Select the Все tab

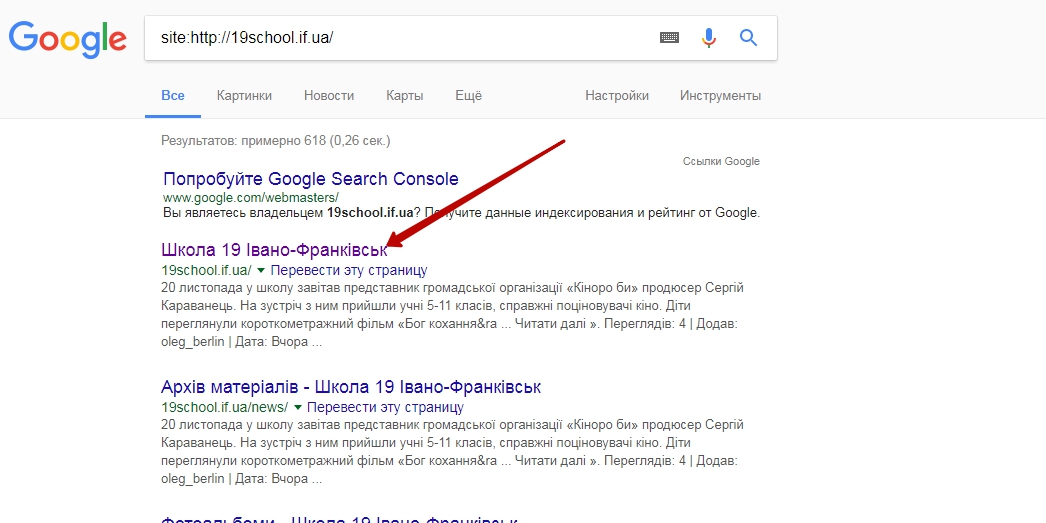click(173, 95)
